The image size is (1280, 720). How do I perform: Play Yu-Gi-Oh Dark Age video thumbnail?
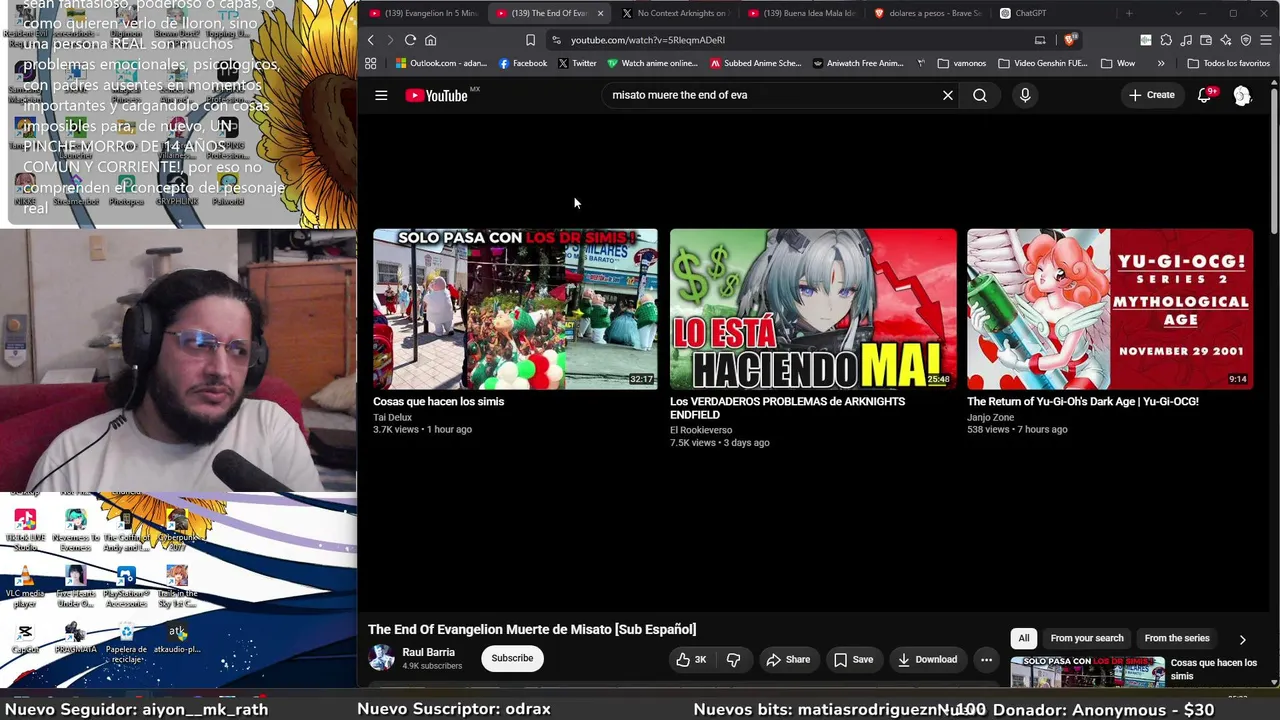[1110, 309]
